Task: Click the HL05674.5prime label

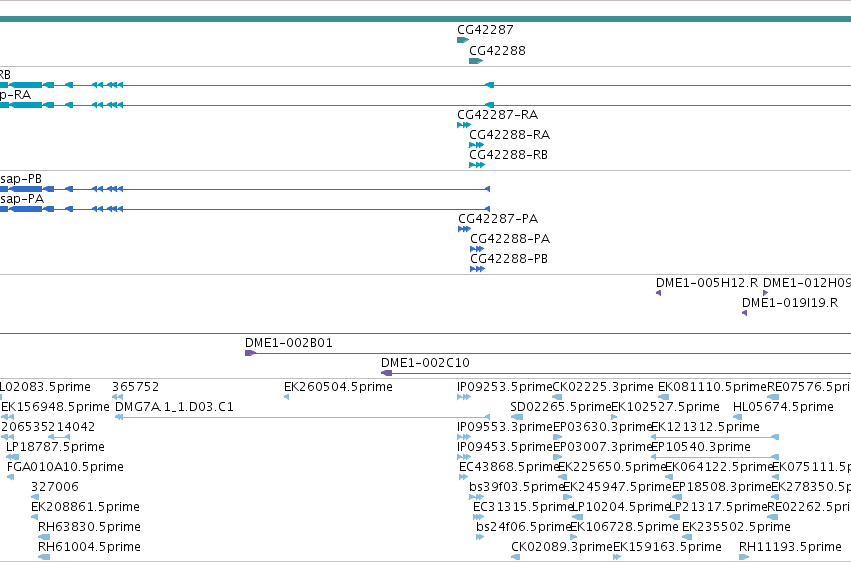Action: [x=783, y=407]
